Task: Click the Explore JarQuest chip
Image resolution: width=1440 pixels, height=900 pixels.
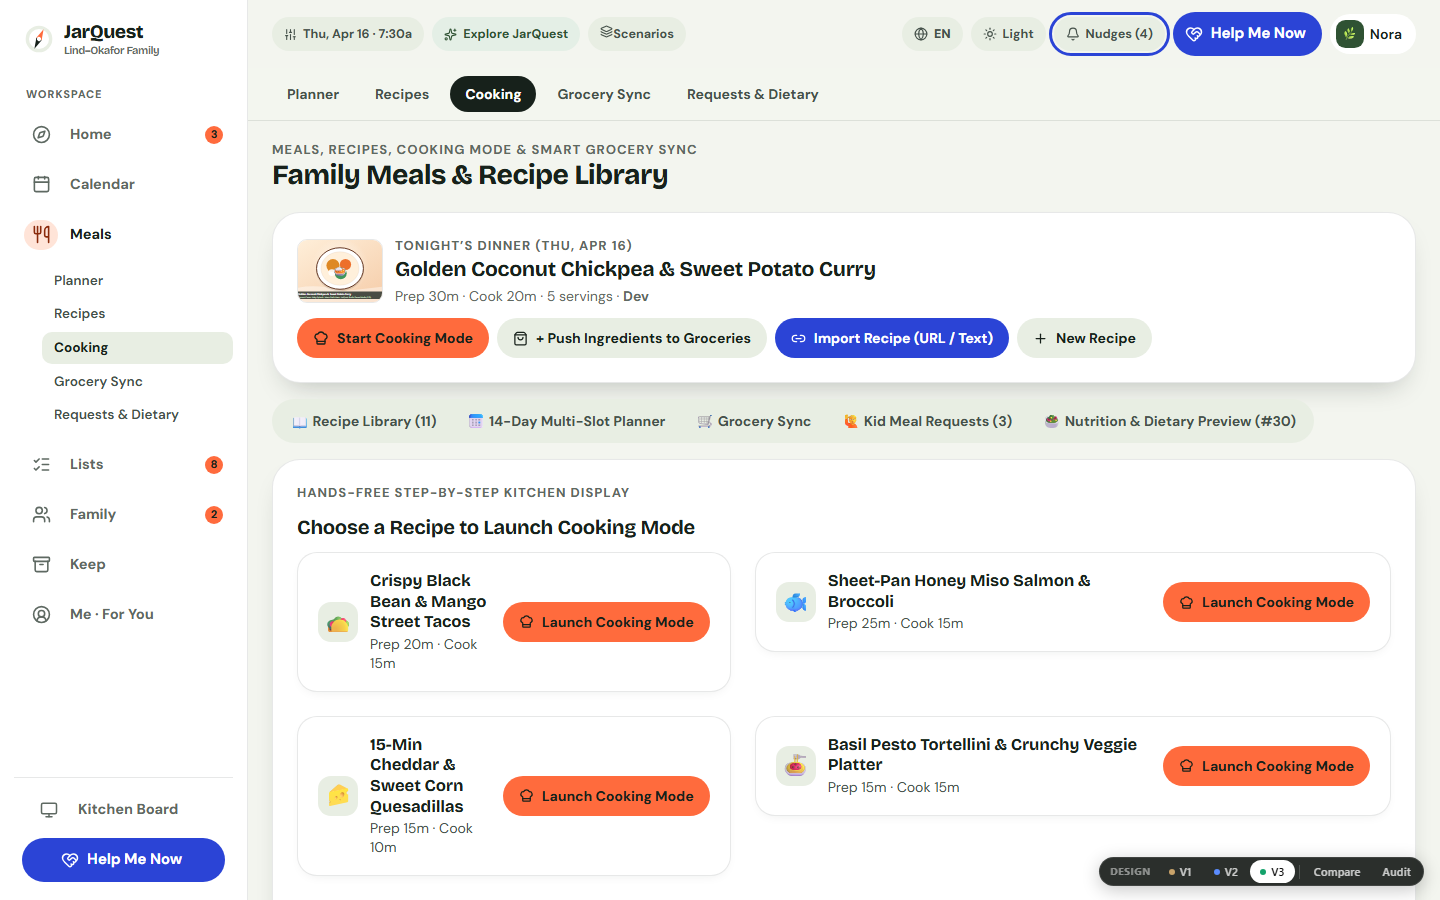Action: [x=506, y=34]
